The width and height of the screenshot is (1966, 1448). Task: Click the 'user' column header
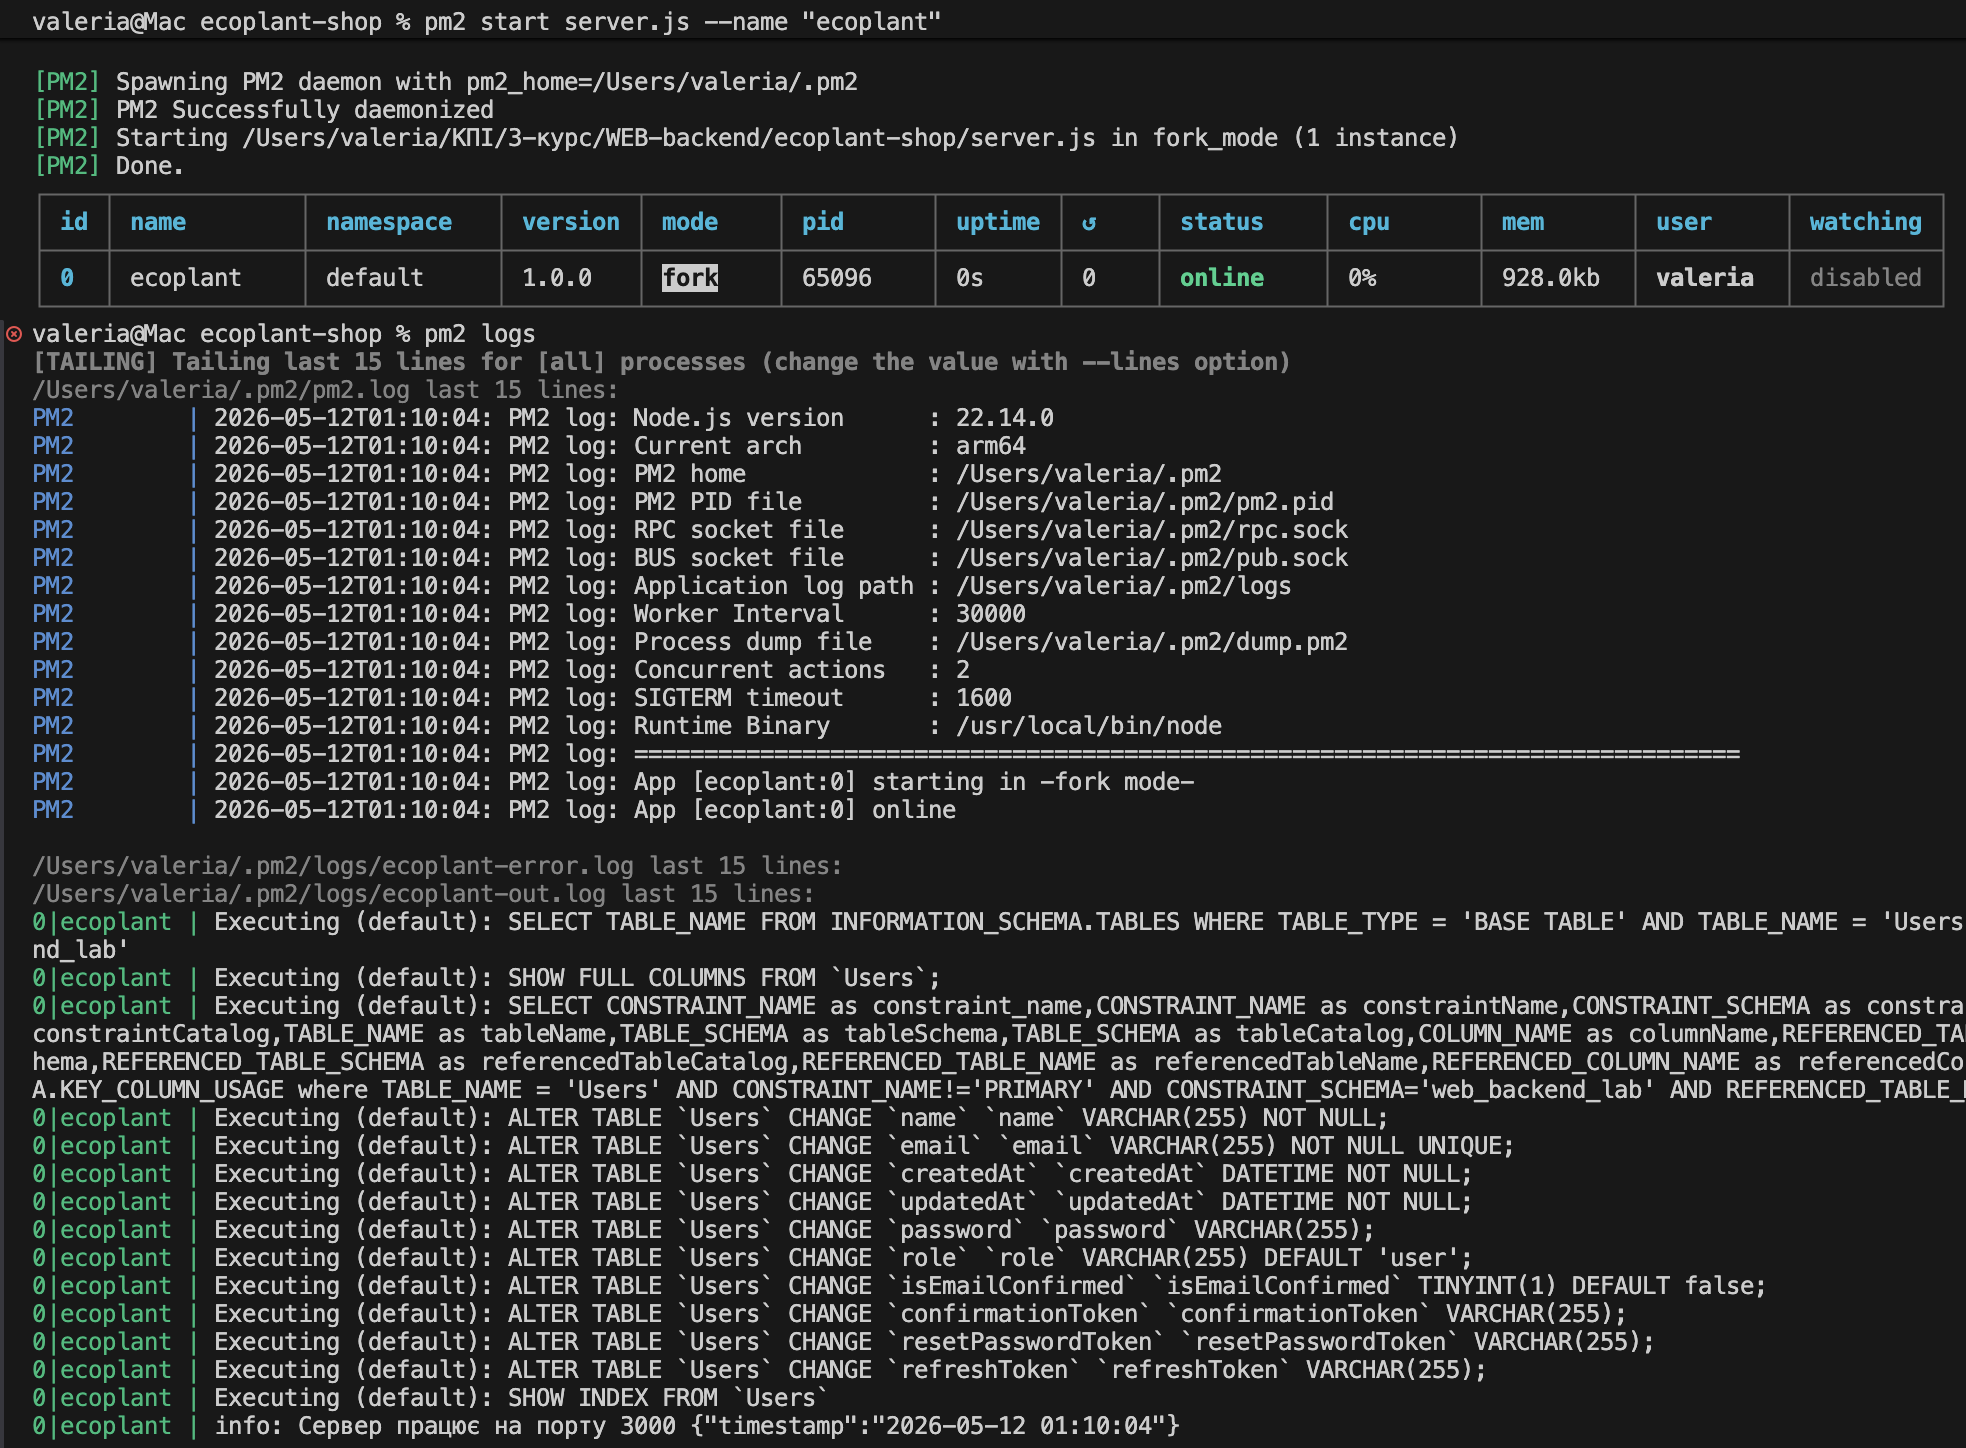[x=1684, y=222]
